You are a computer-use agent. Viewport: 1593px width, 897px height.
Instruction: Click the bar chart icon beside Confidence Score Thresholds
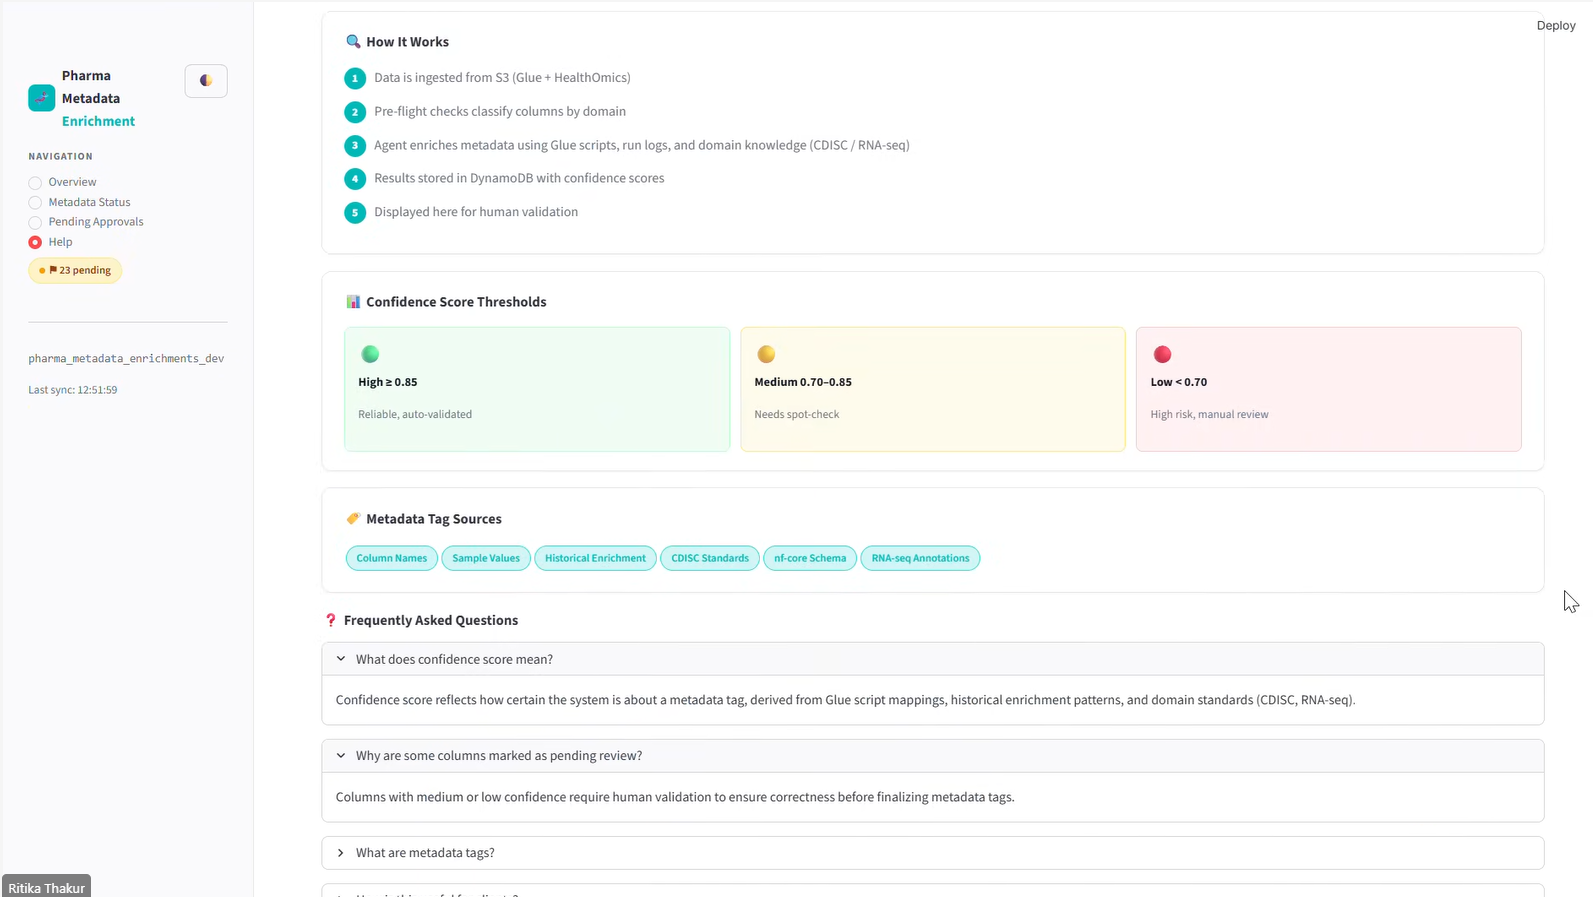(353, 302)
